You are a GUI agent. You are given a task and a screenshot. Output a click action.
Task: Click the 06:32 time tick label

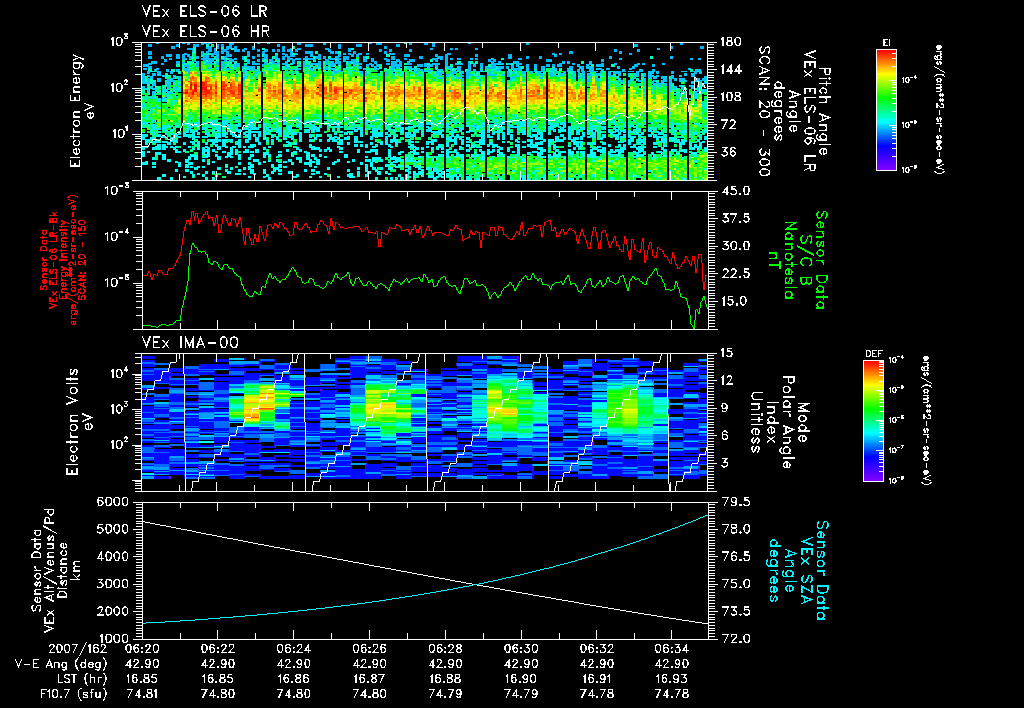596,651
